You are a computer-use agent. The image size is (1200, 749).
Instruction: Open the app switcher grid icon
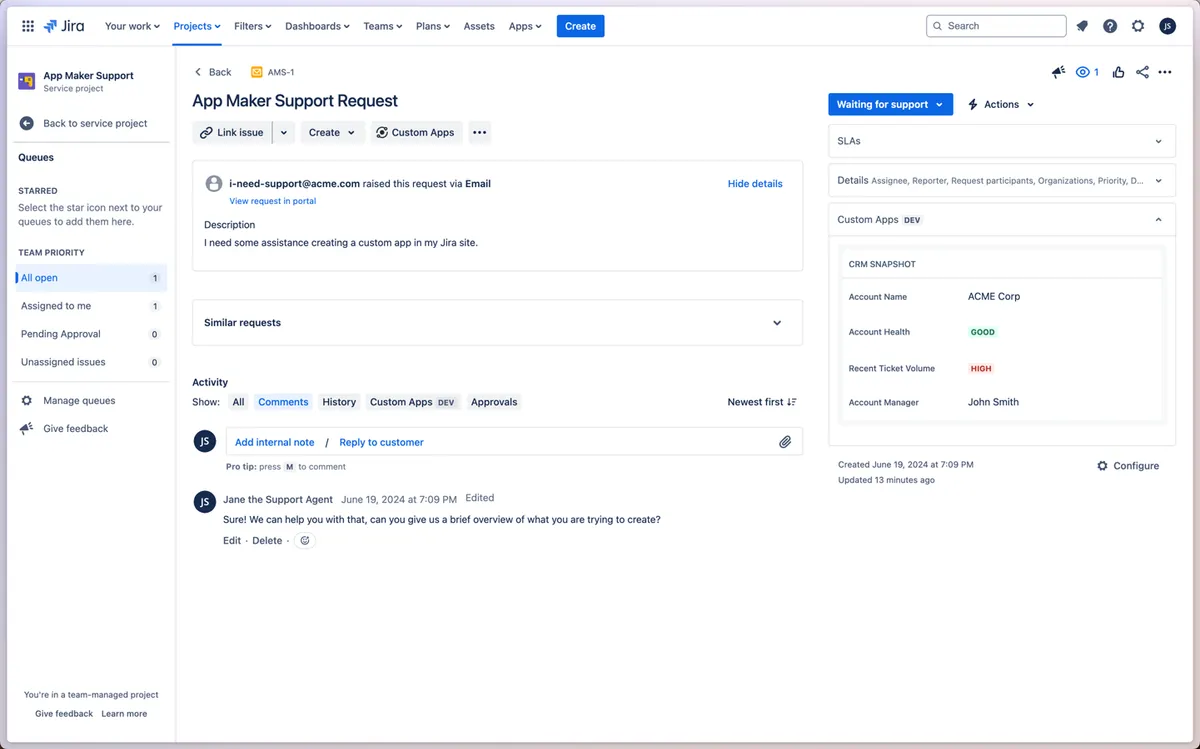click(x=27, y=26)
